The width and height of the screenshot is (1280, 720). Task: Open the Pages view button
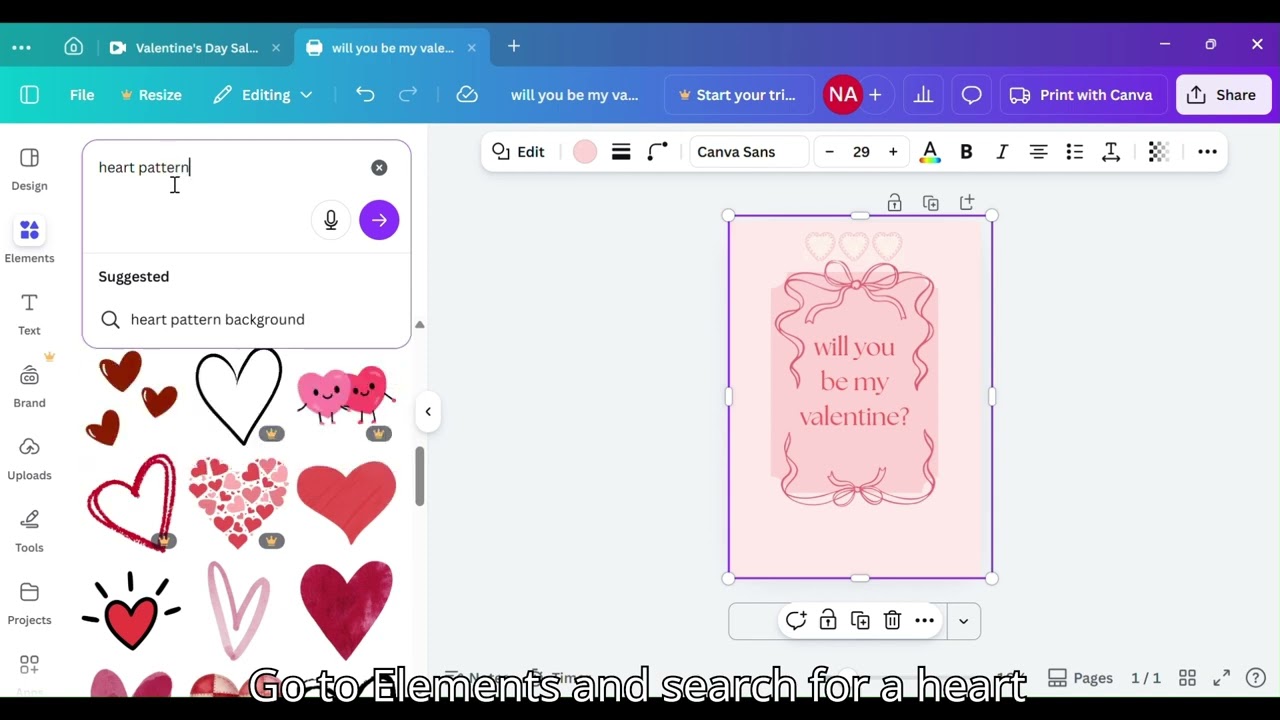[x=1080, y=678]
